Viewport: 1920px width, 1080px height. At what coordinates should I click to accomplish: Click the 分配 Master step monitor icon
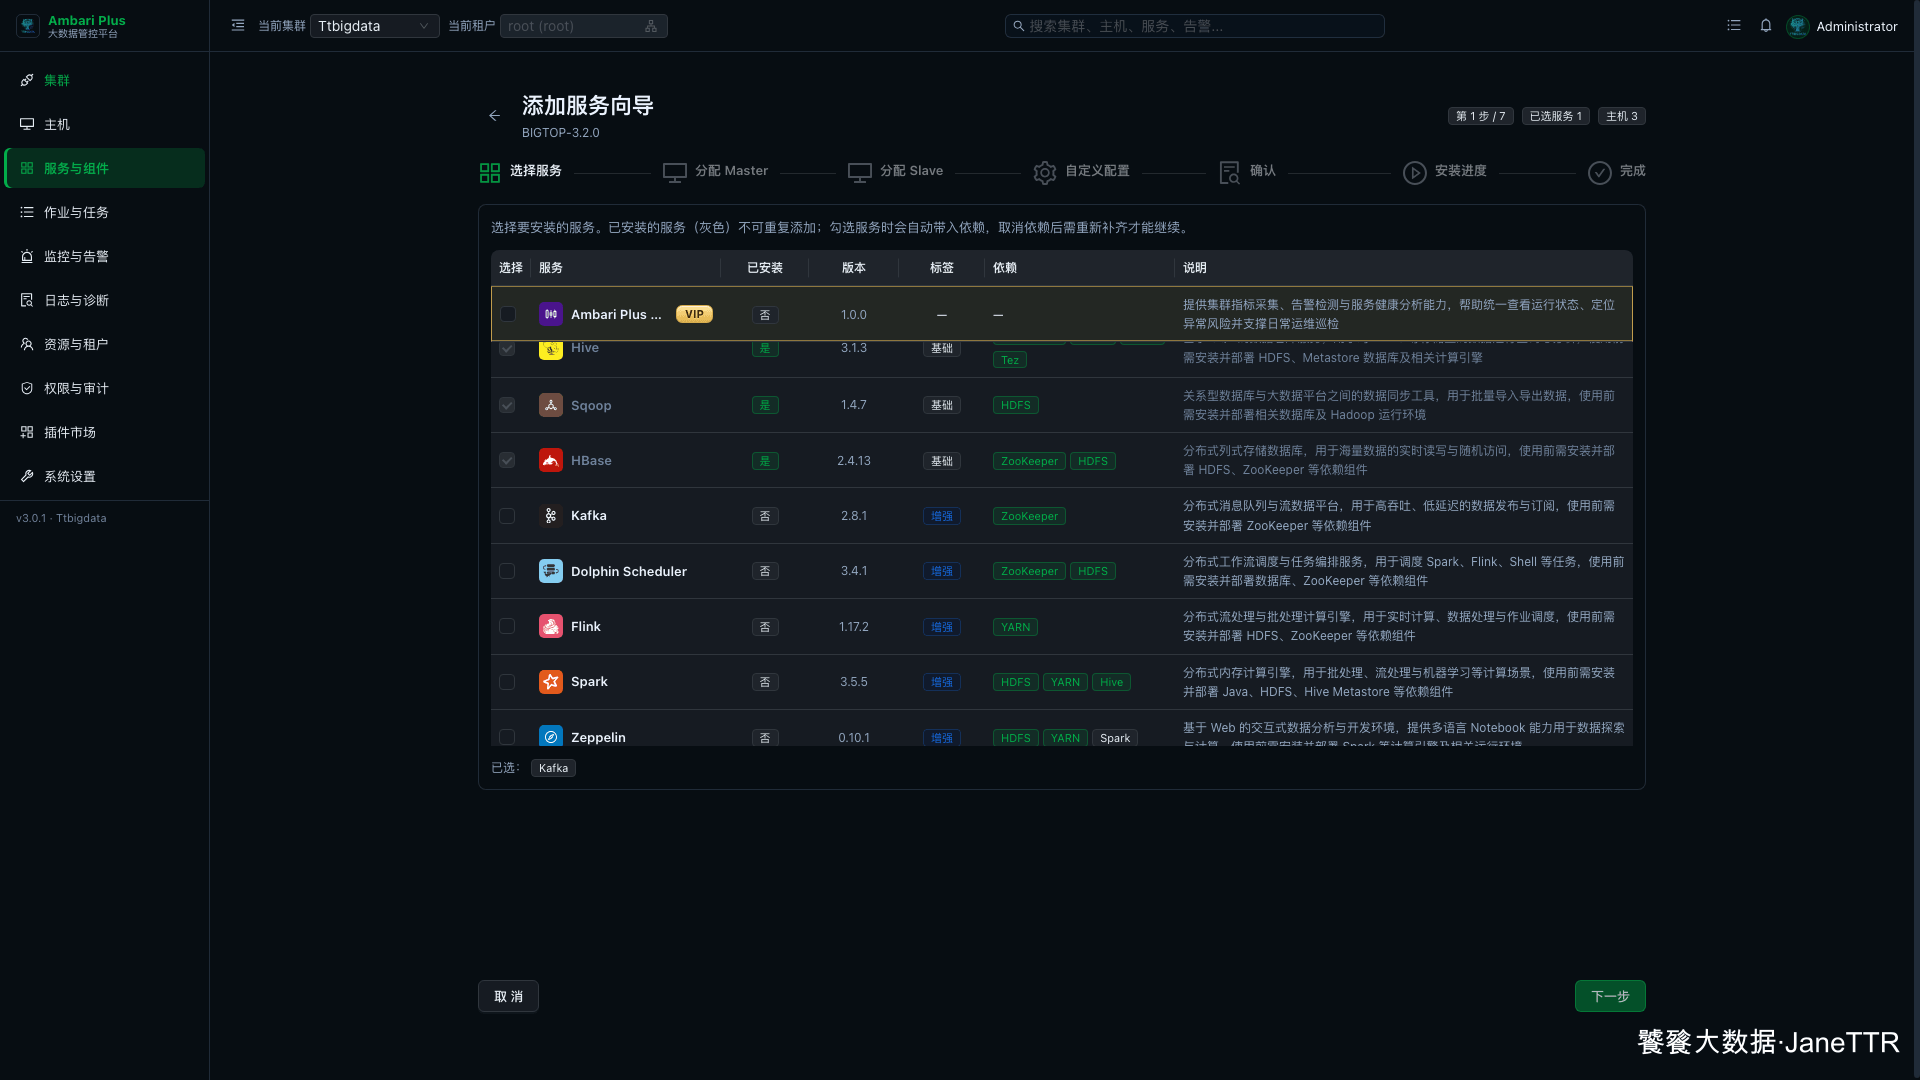(675, 173)
